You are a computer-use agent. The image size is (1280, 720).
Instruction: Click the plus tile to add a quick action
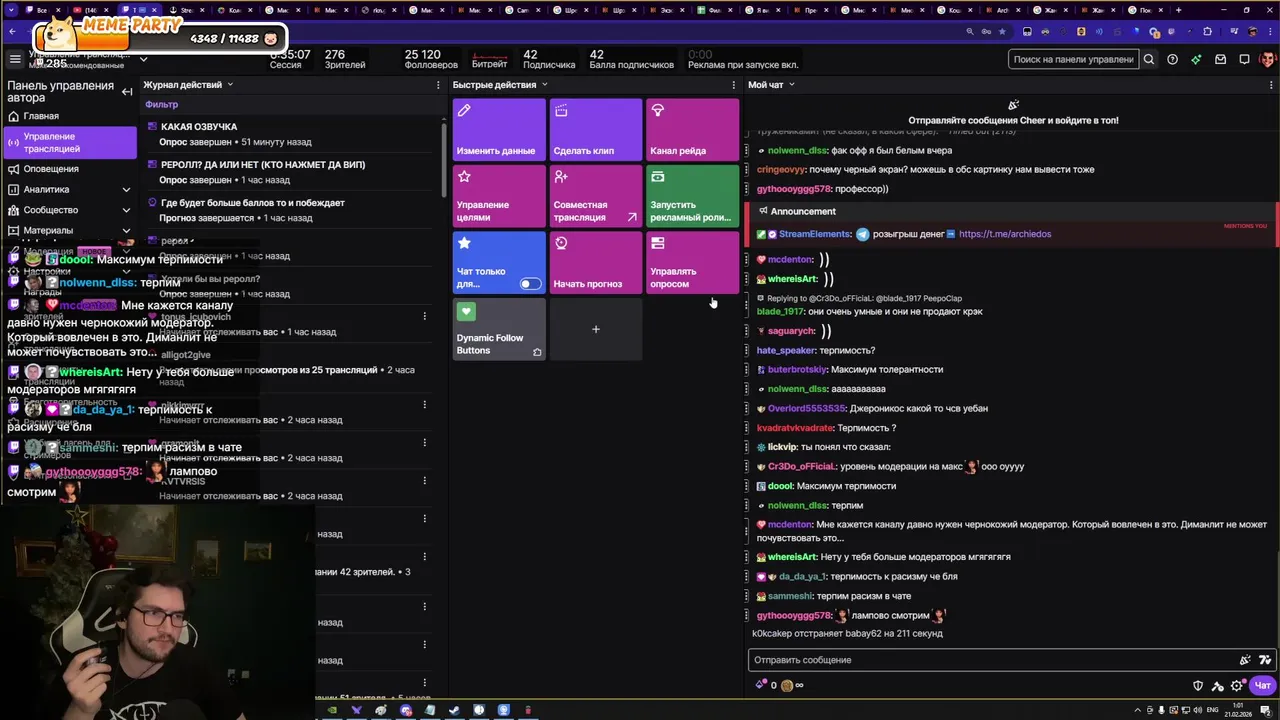point(596,329)
